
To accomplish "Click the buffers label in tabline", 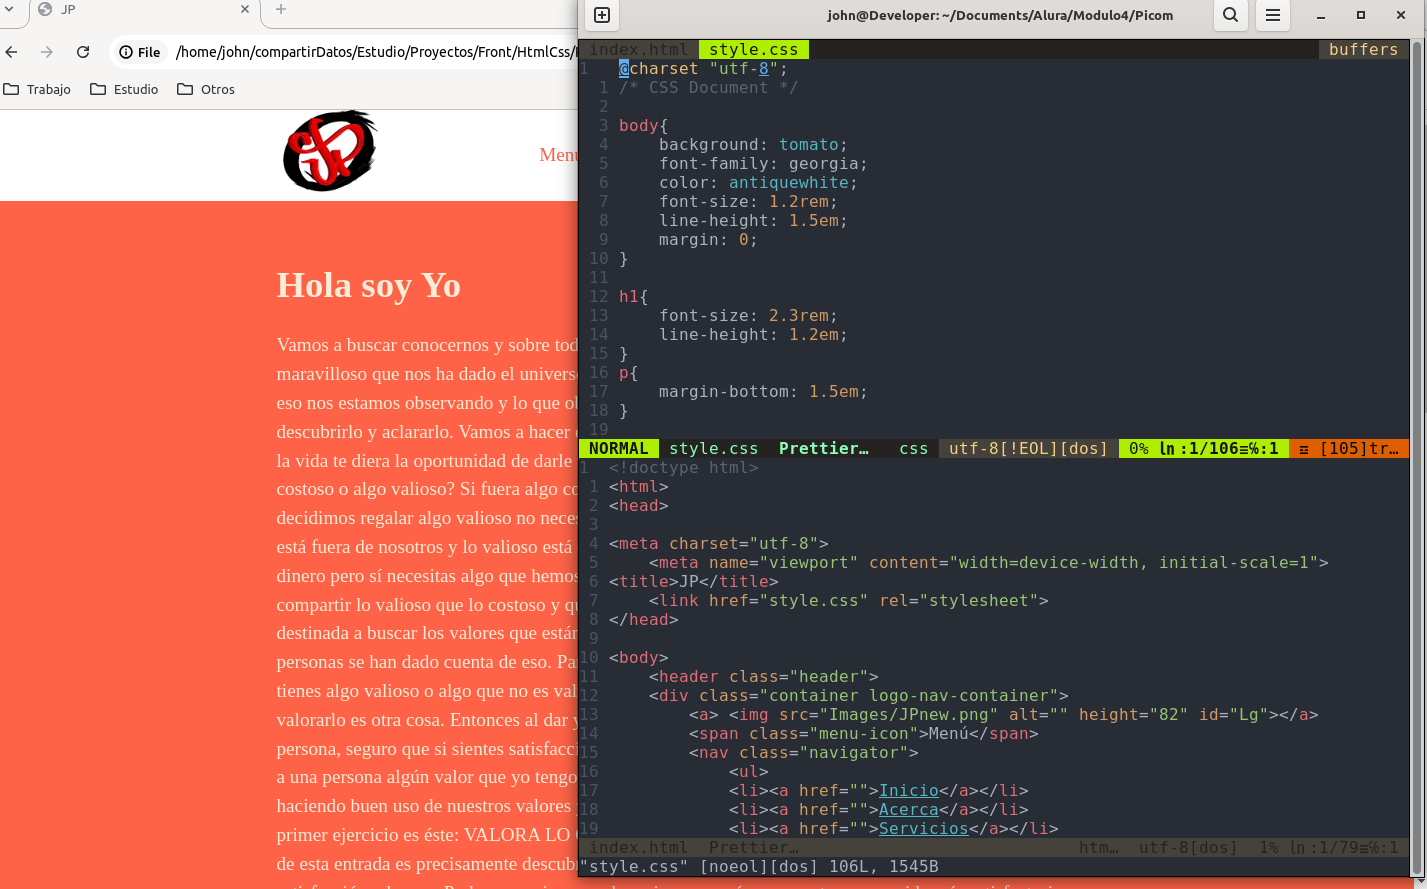I will [x=1363, y=49].
